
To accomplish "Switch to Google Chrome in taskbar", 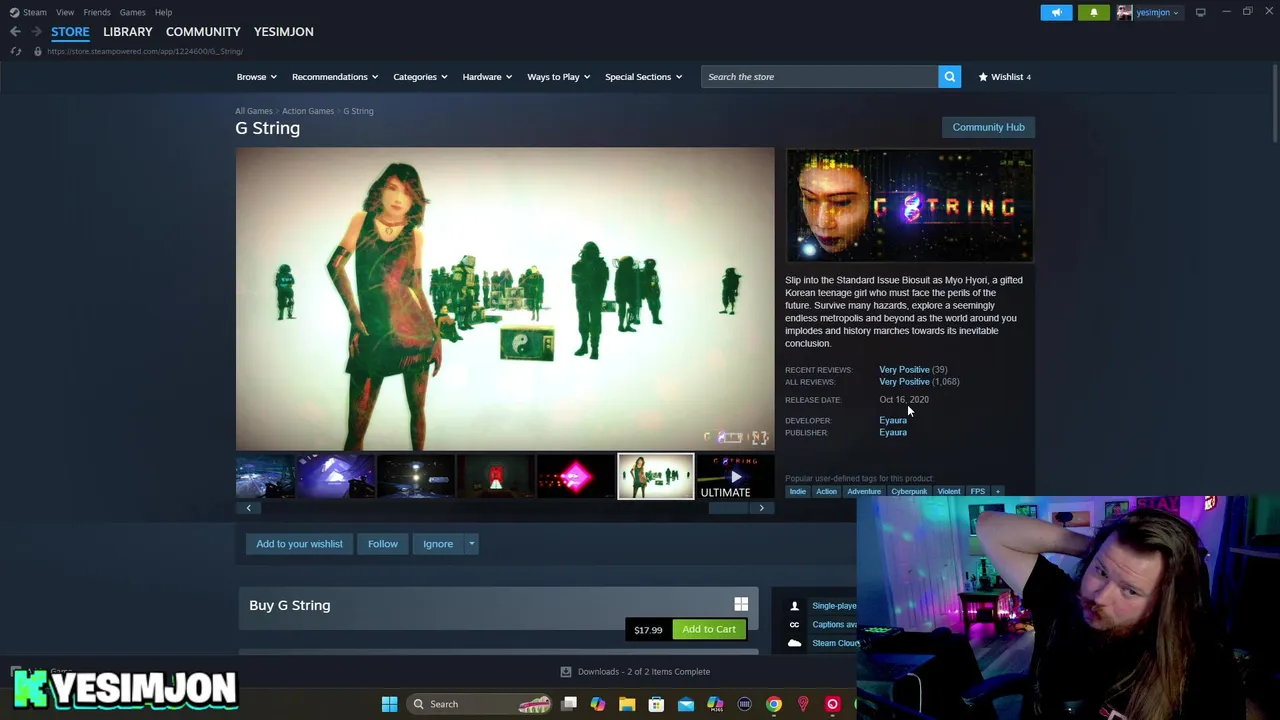I will pos(774,704).
